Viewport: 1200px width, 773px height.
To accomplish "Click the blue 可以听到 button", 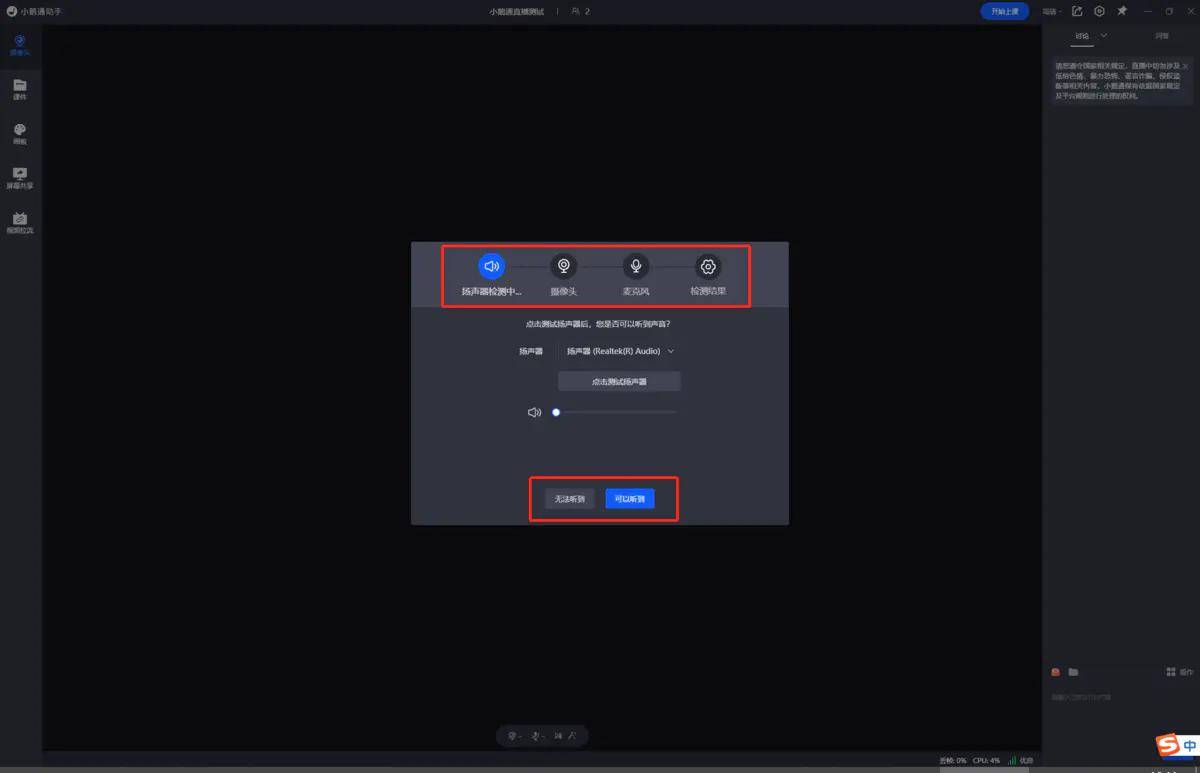I will (630, 499).
